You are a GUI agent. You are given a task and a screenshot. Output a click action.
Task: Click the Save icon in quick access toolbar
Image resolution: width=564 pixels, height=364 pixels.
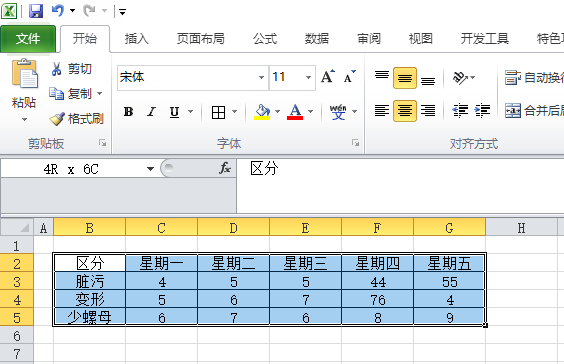36,11
